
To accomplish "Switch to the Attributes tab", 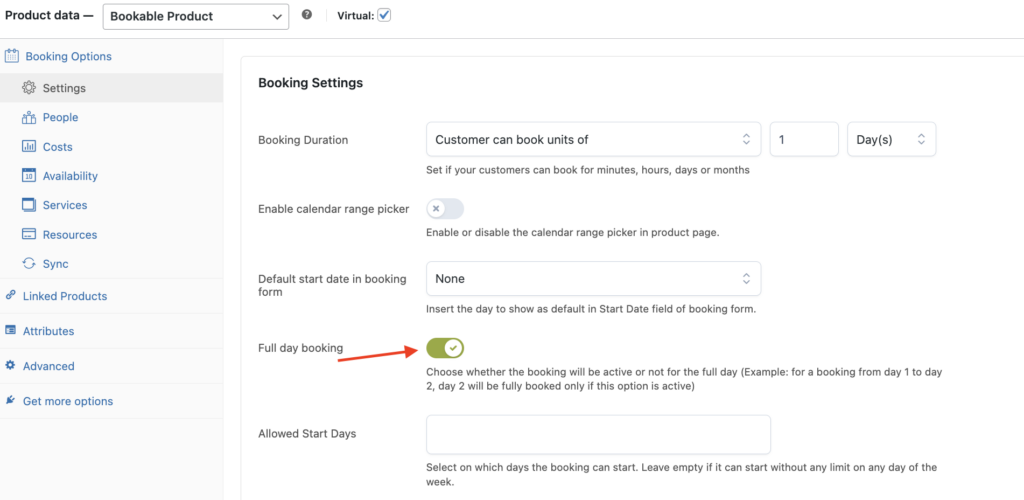I will click(x=48, y=331).
